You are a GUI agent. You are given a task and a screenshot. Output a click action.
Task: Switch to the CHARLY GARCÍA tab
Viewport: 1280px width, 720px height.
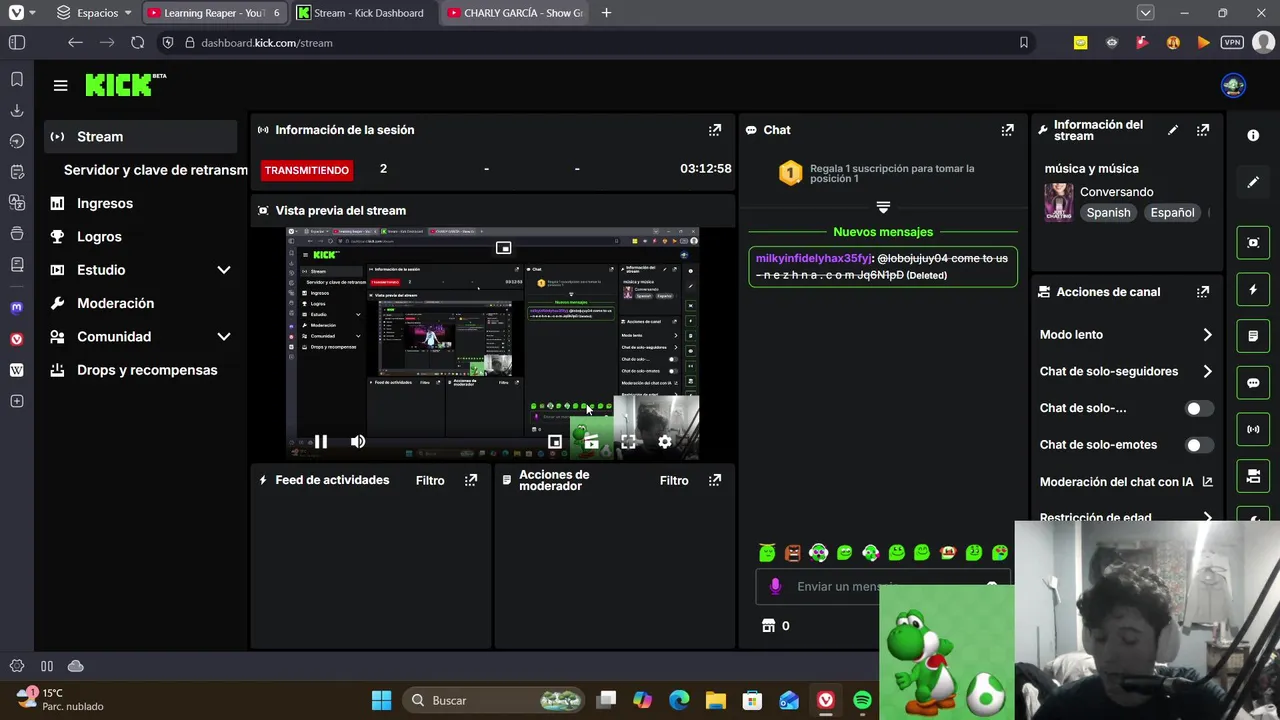point(516,13)
